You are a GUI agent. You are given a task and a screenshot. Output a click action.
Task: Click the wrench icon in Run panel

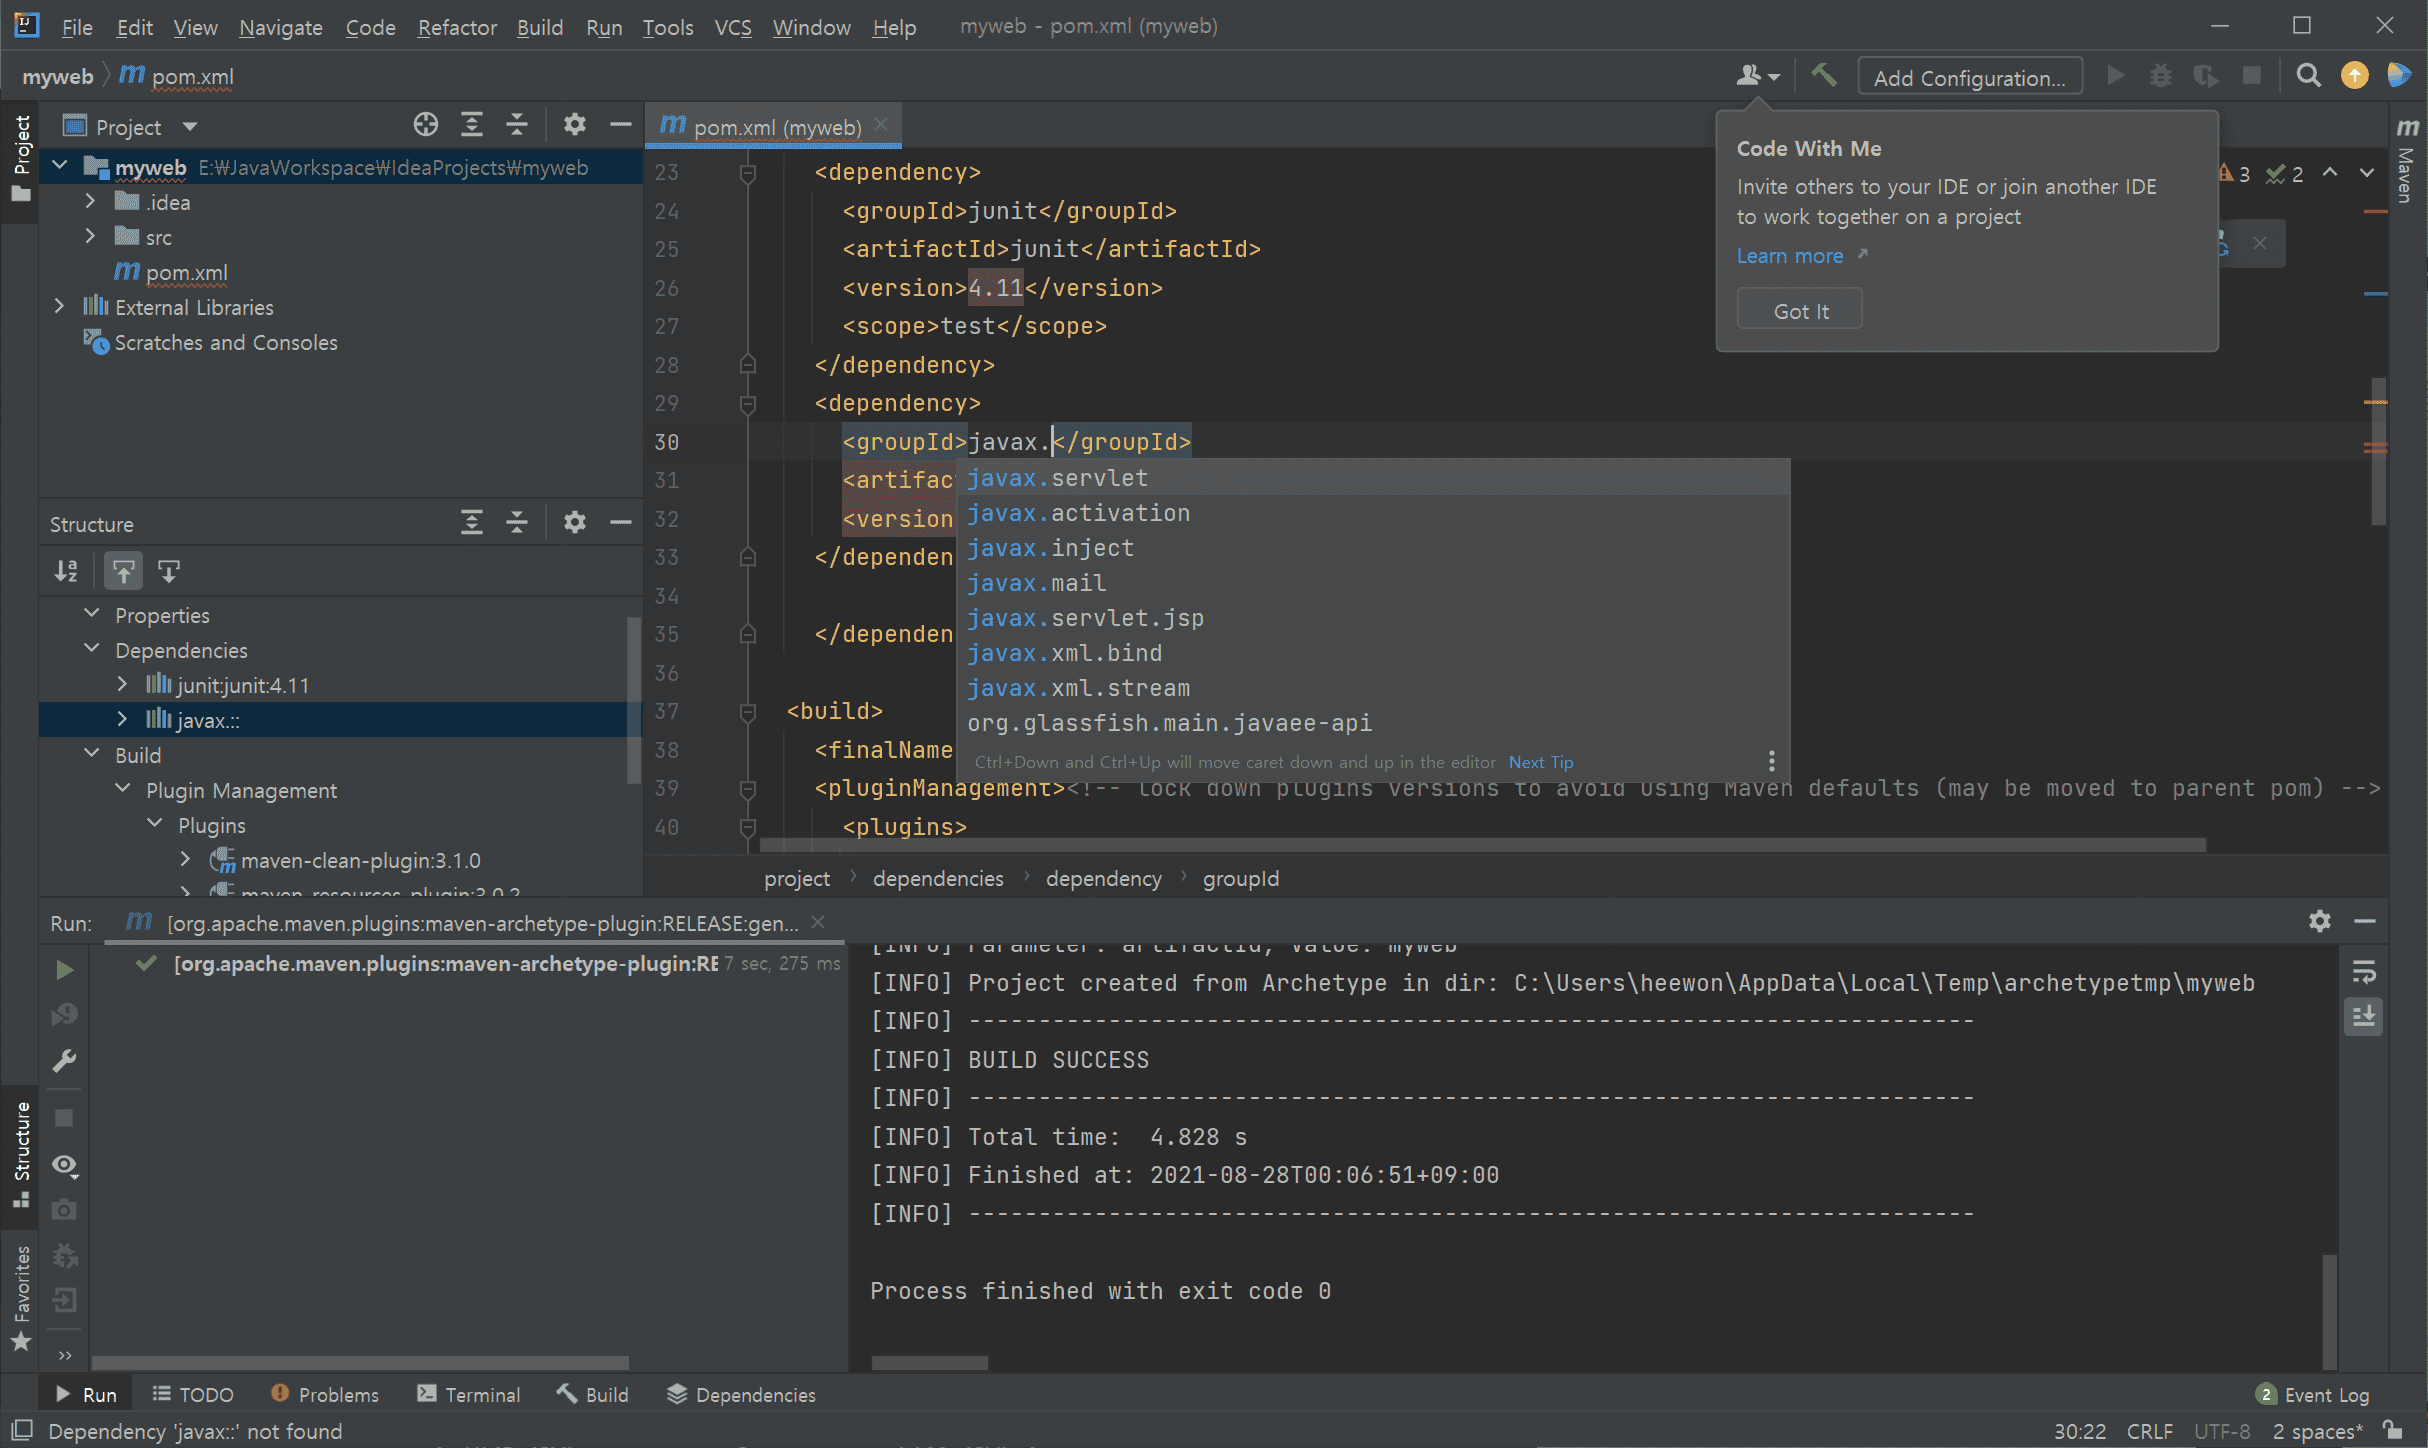pos(64,1060)
